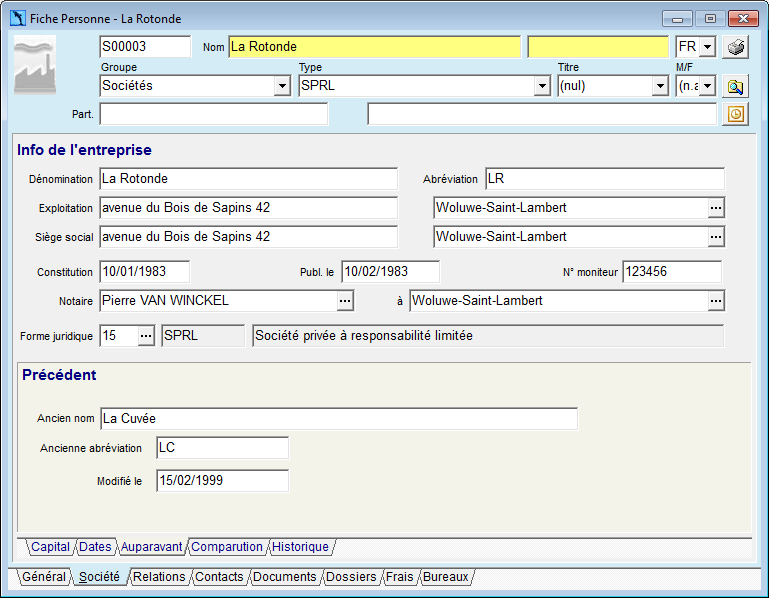The width and height of the screenshot is (769, 598).
Task: Click the Siège social city field
Action: (571, 236)
